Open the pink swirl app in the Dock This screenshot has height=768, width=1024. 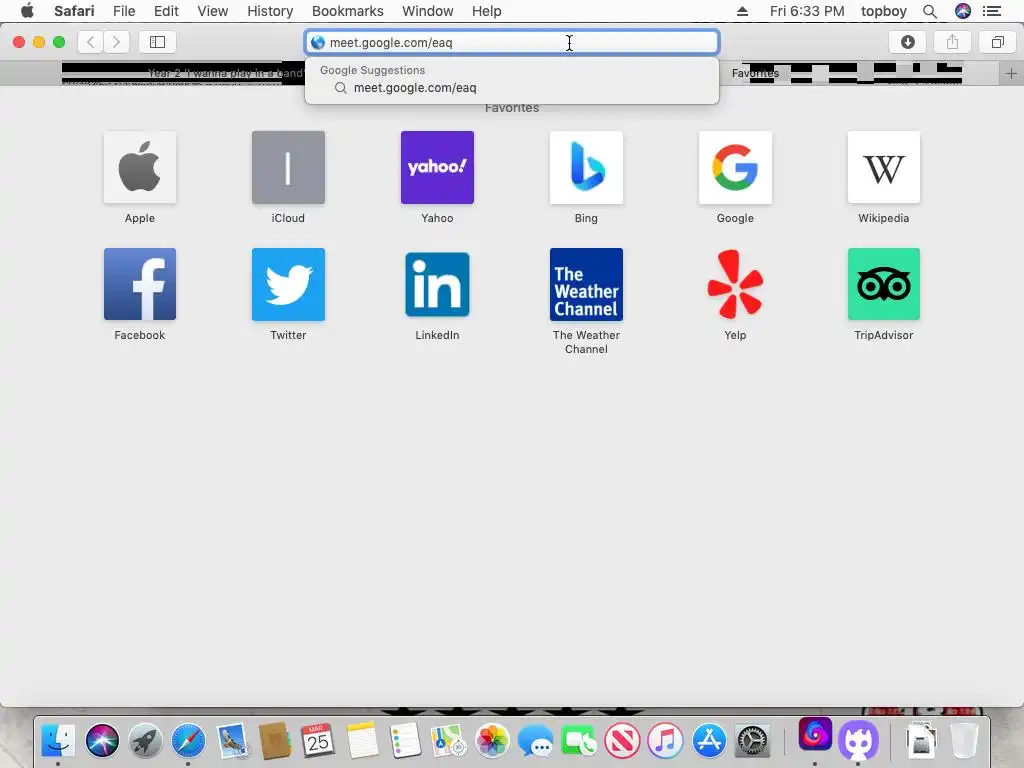click(x=815, y=735)
